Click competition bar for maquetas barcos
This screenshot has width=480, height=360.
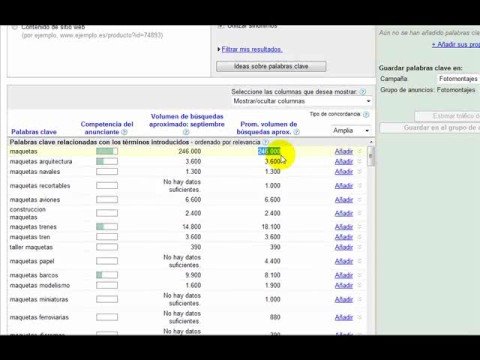[x=107, y=275]
